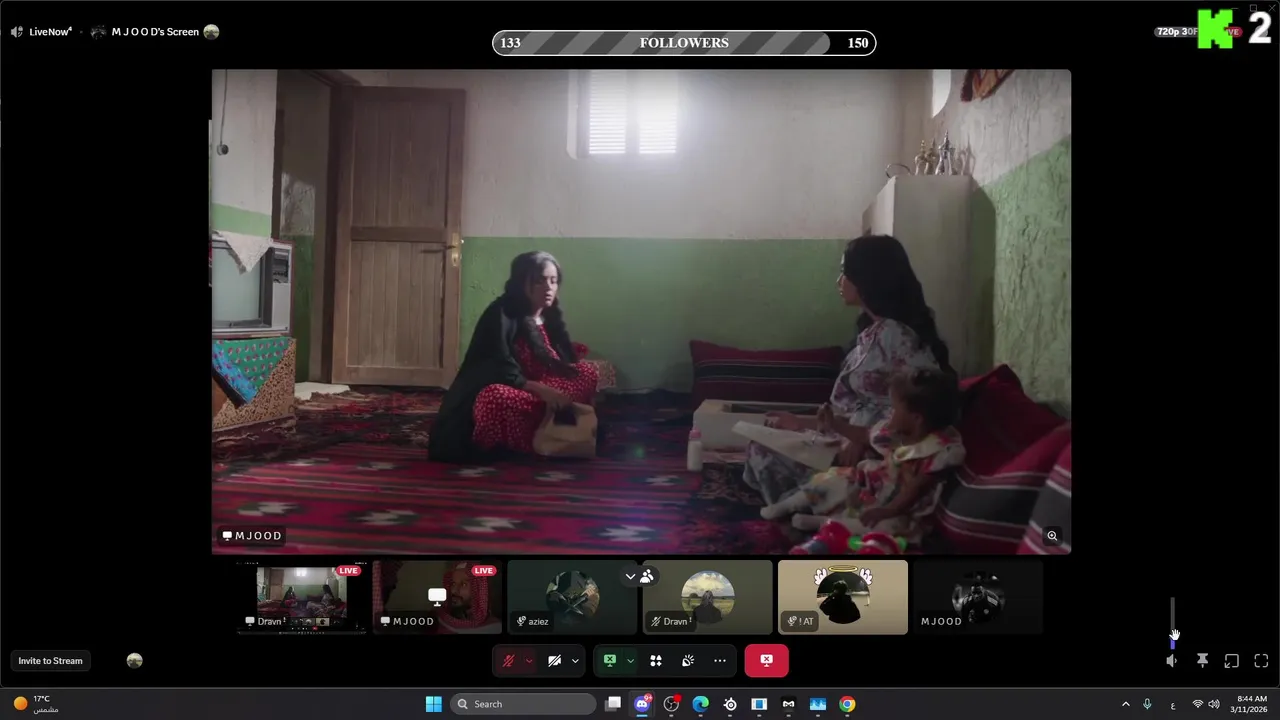Select MJOOD's participant avatar tile
Screen dimensions: 1280x720
tap(978, 597)
